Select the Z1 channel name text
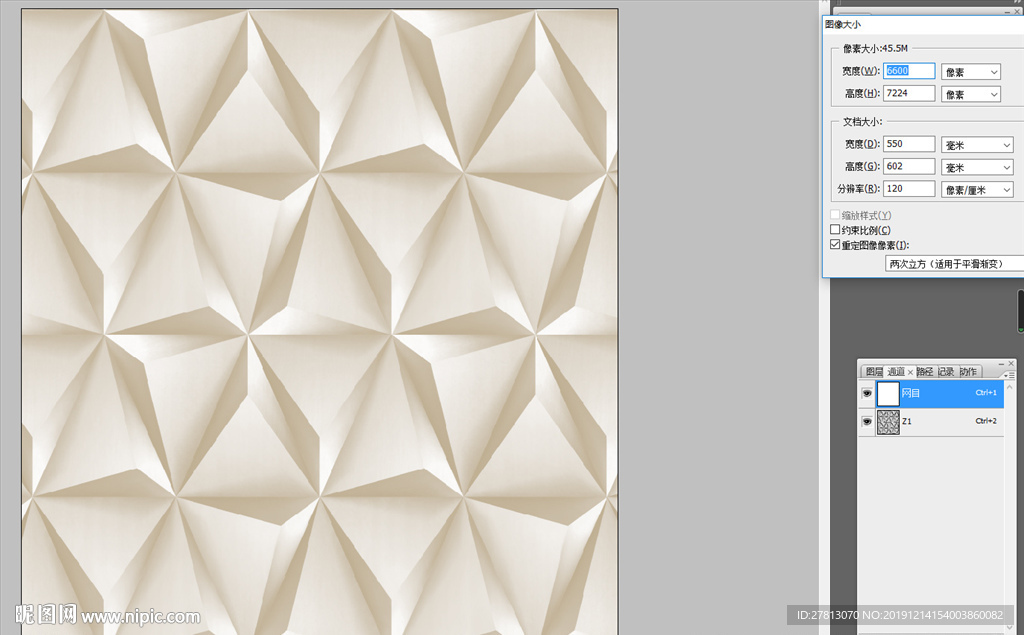 tap(906, 422)
